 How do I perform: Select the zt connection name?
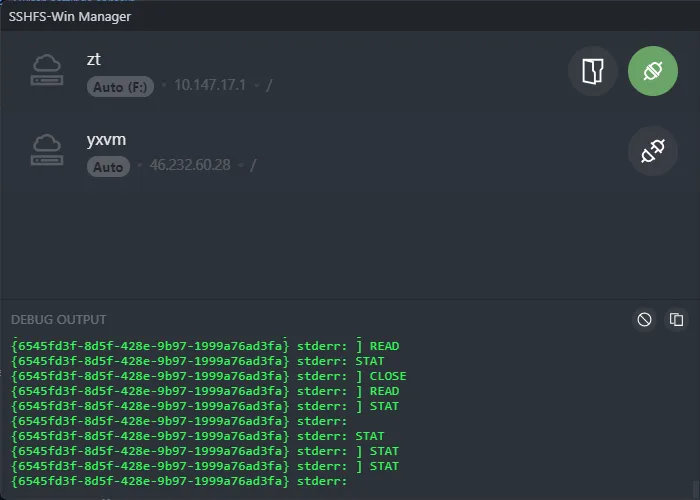click(94, 59)
